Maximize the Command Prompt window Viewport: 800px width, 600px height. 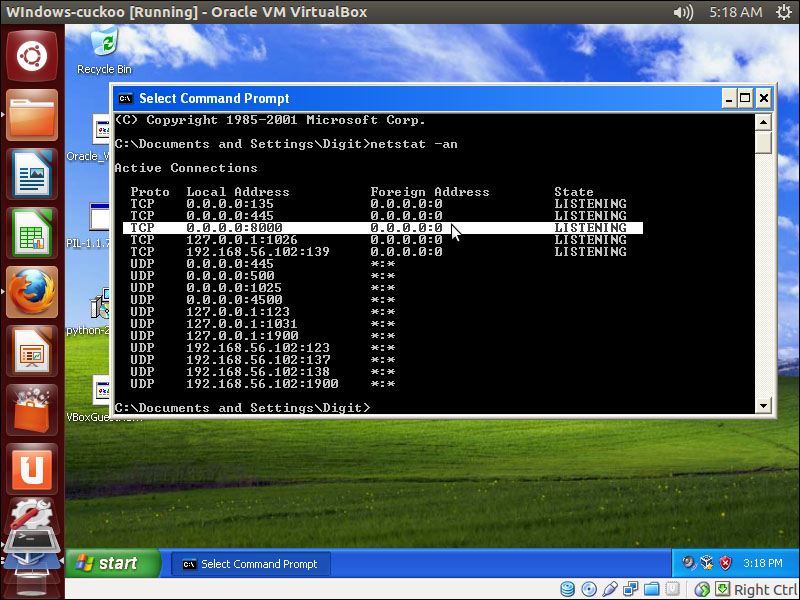point(745,98)
